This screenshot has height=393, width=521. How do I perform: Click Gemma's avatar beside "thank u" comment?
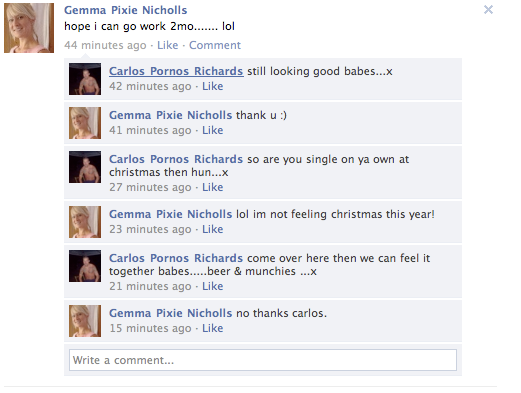click(85, 123)
